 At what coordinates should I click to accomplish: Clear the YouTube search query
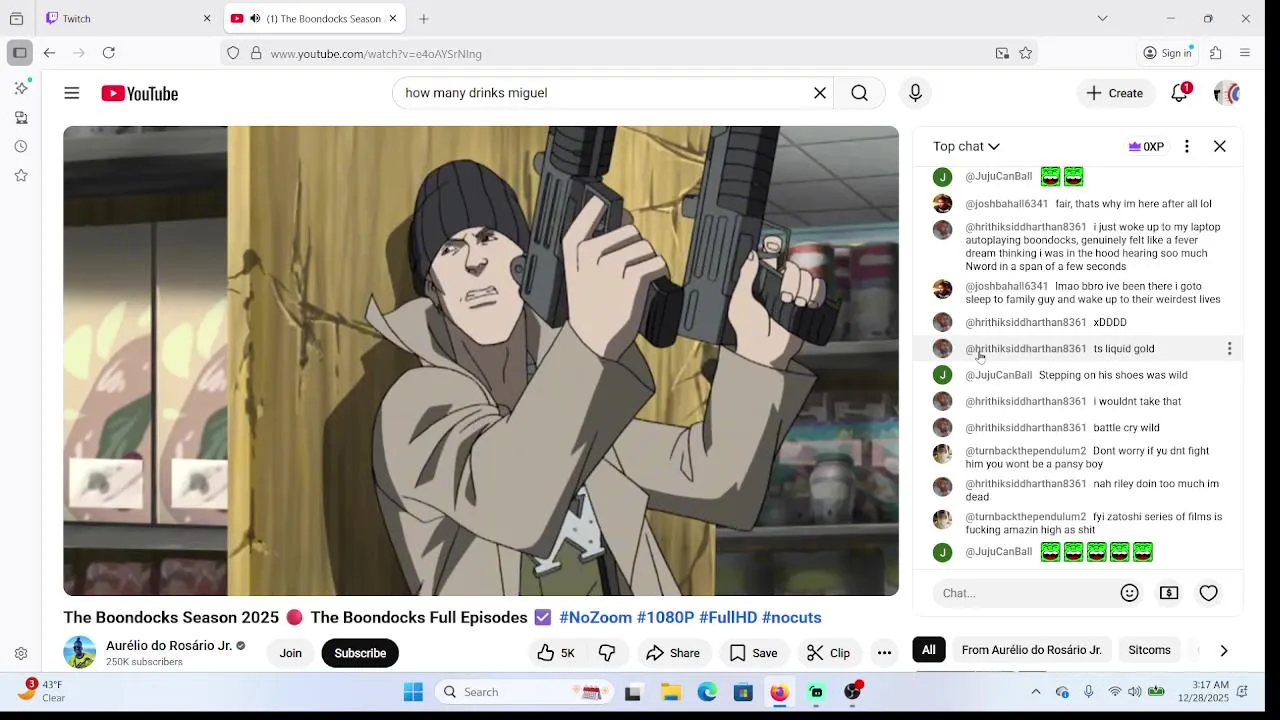click(820, 93)
